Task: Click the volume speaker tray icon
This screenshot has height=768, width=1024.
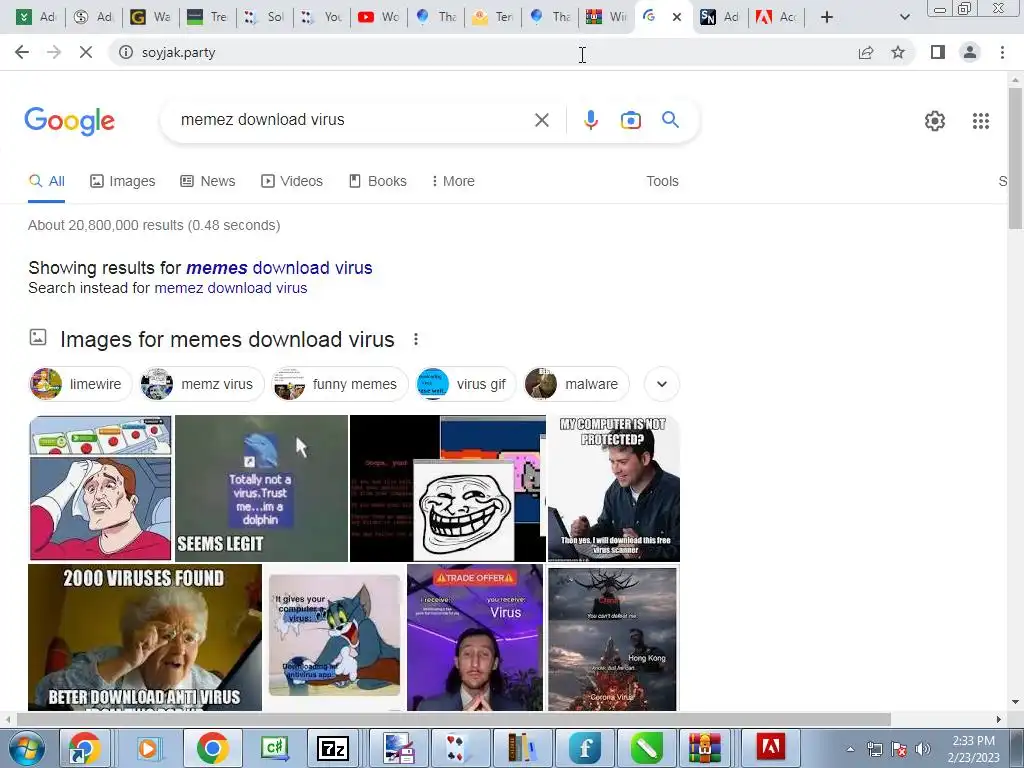Action: [923, 749]
